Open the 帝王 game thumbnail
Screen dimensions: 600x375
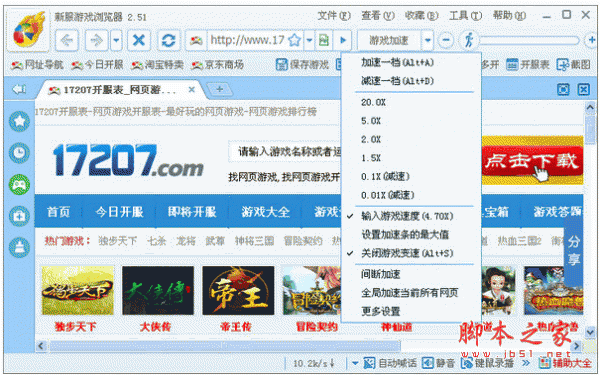coord(238,290)
